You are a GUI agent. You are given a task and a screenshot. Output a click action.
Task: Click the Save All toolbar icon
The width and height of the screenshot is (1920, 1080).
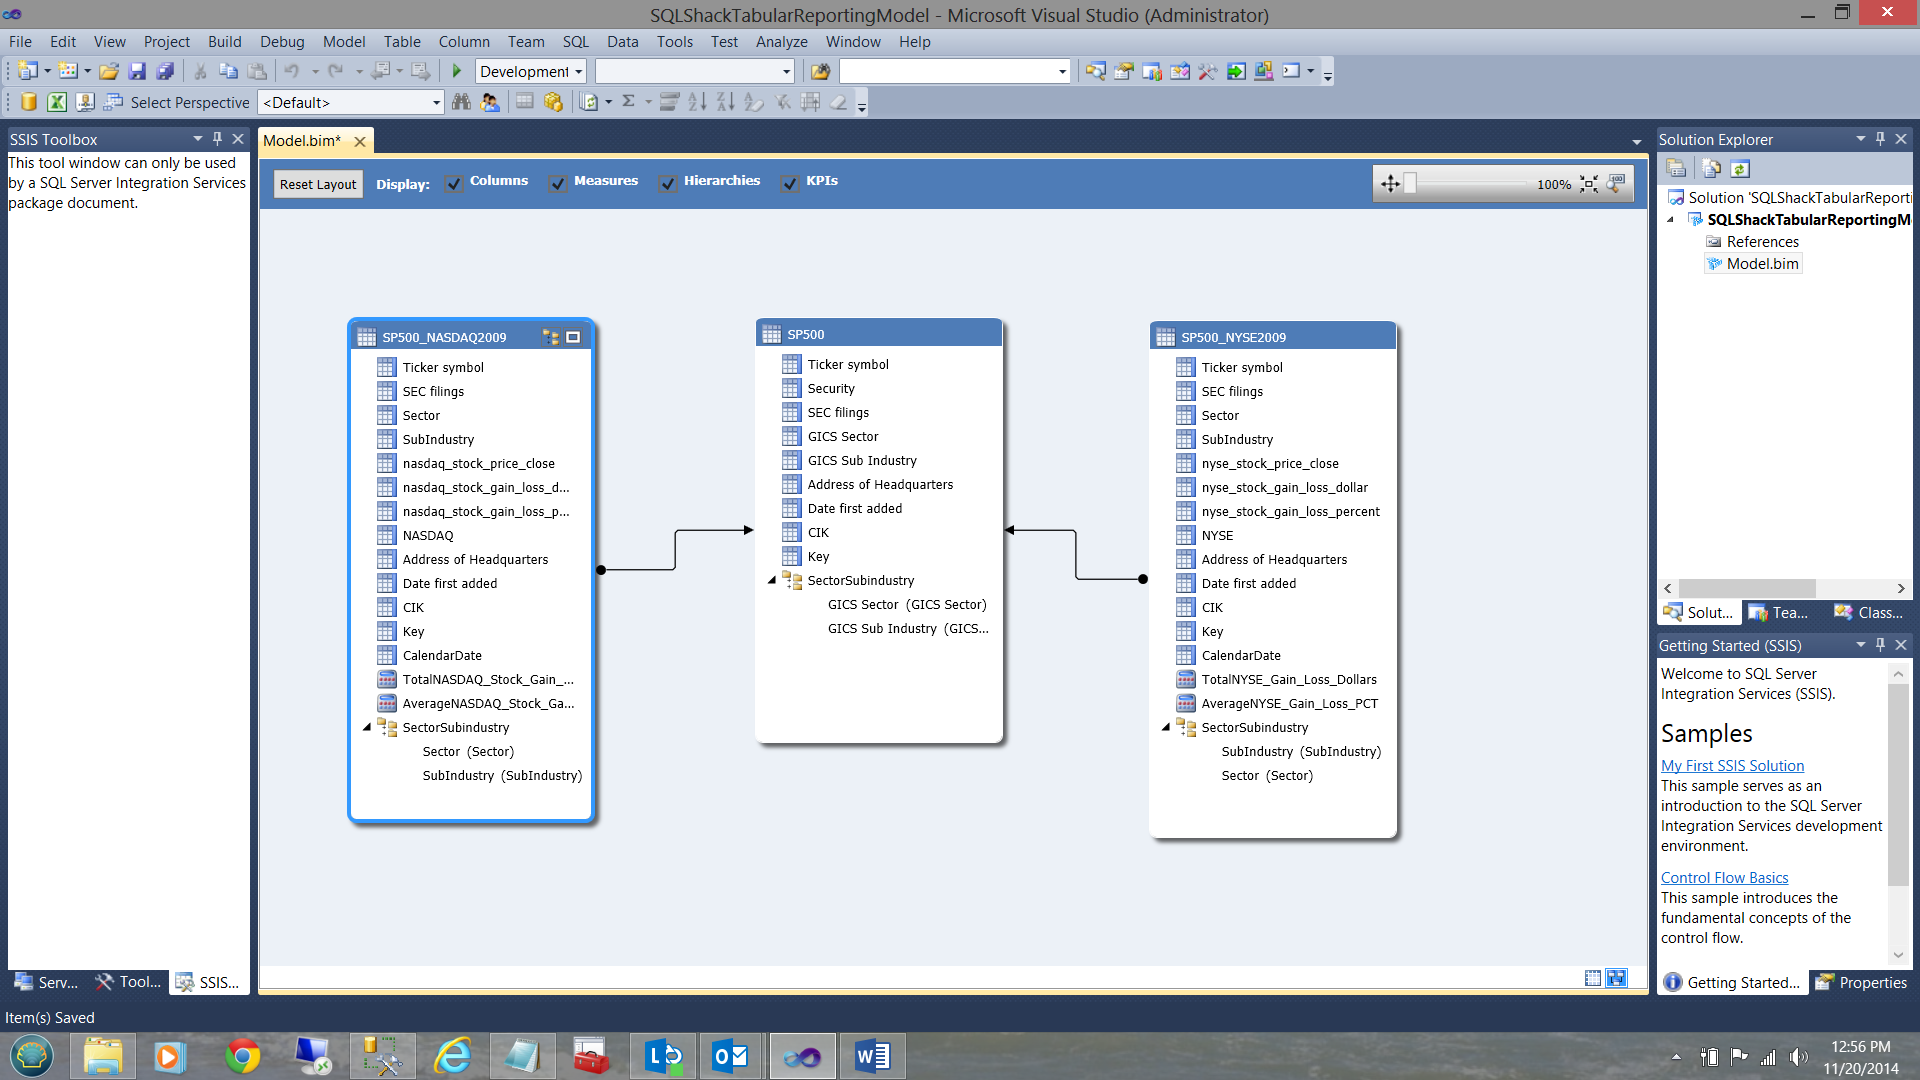(x=165, y=71)
